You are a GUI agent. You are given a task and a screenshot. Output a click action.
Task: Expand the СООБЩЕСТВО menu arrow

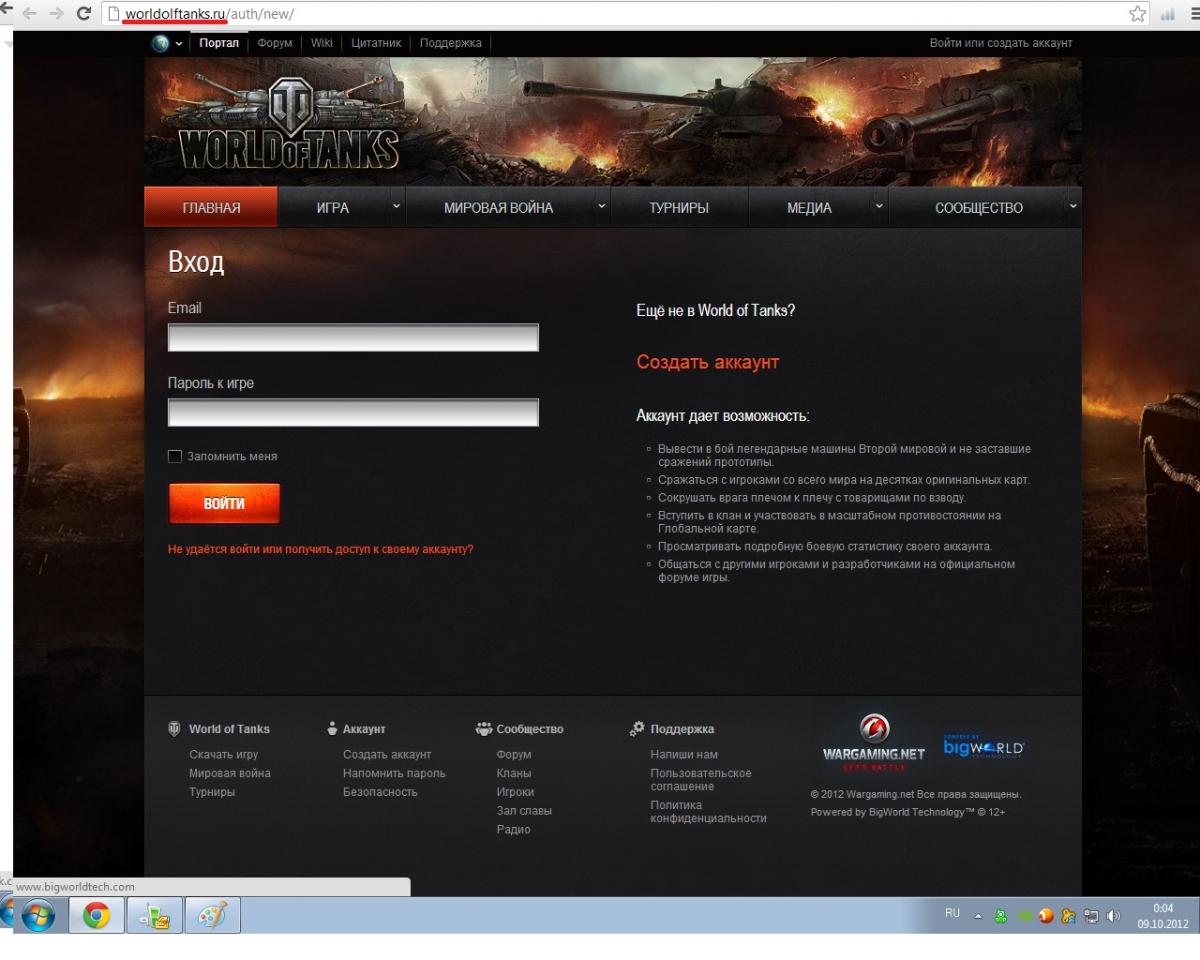(x=1072, y=207)
